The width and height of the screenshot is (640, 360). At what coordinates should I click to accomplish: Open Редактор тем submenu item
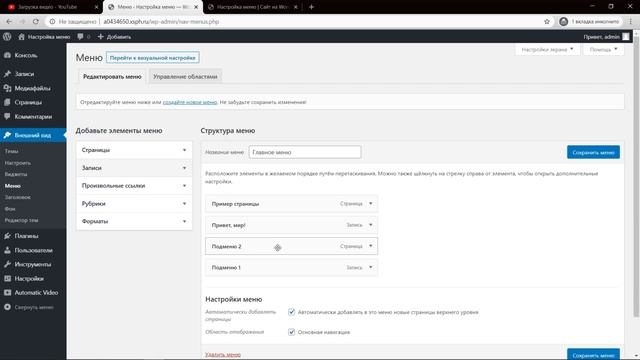(21, 220)
